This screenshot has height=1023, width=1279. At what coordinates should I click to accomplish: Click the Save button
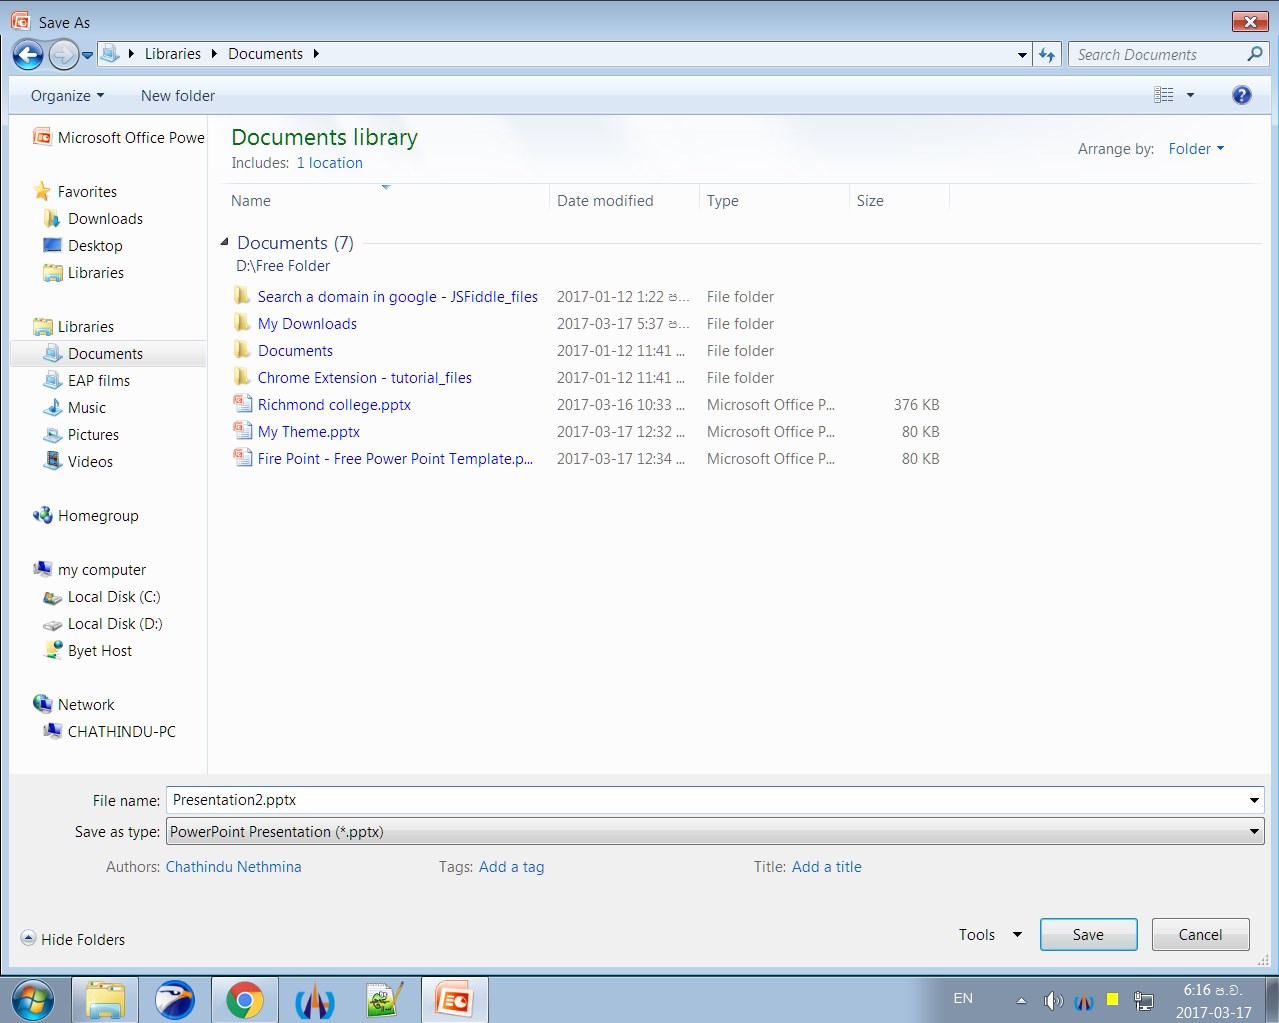(x=1088, y=935)
